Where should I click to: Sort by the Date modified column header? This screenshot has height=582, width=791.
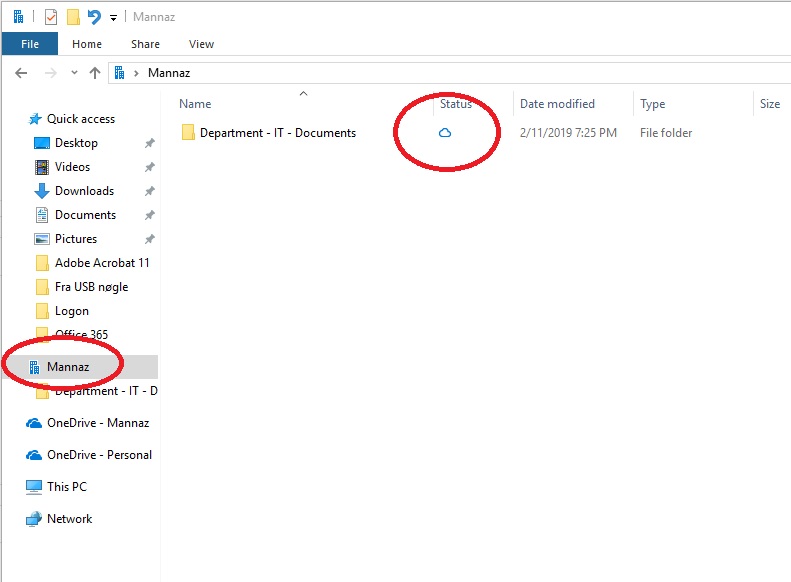tap(557, 104)
